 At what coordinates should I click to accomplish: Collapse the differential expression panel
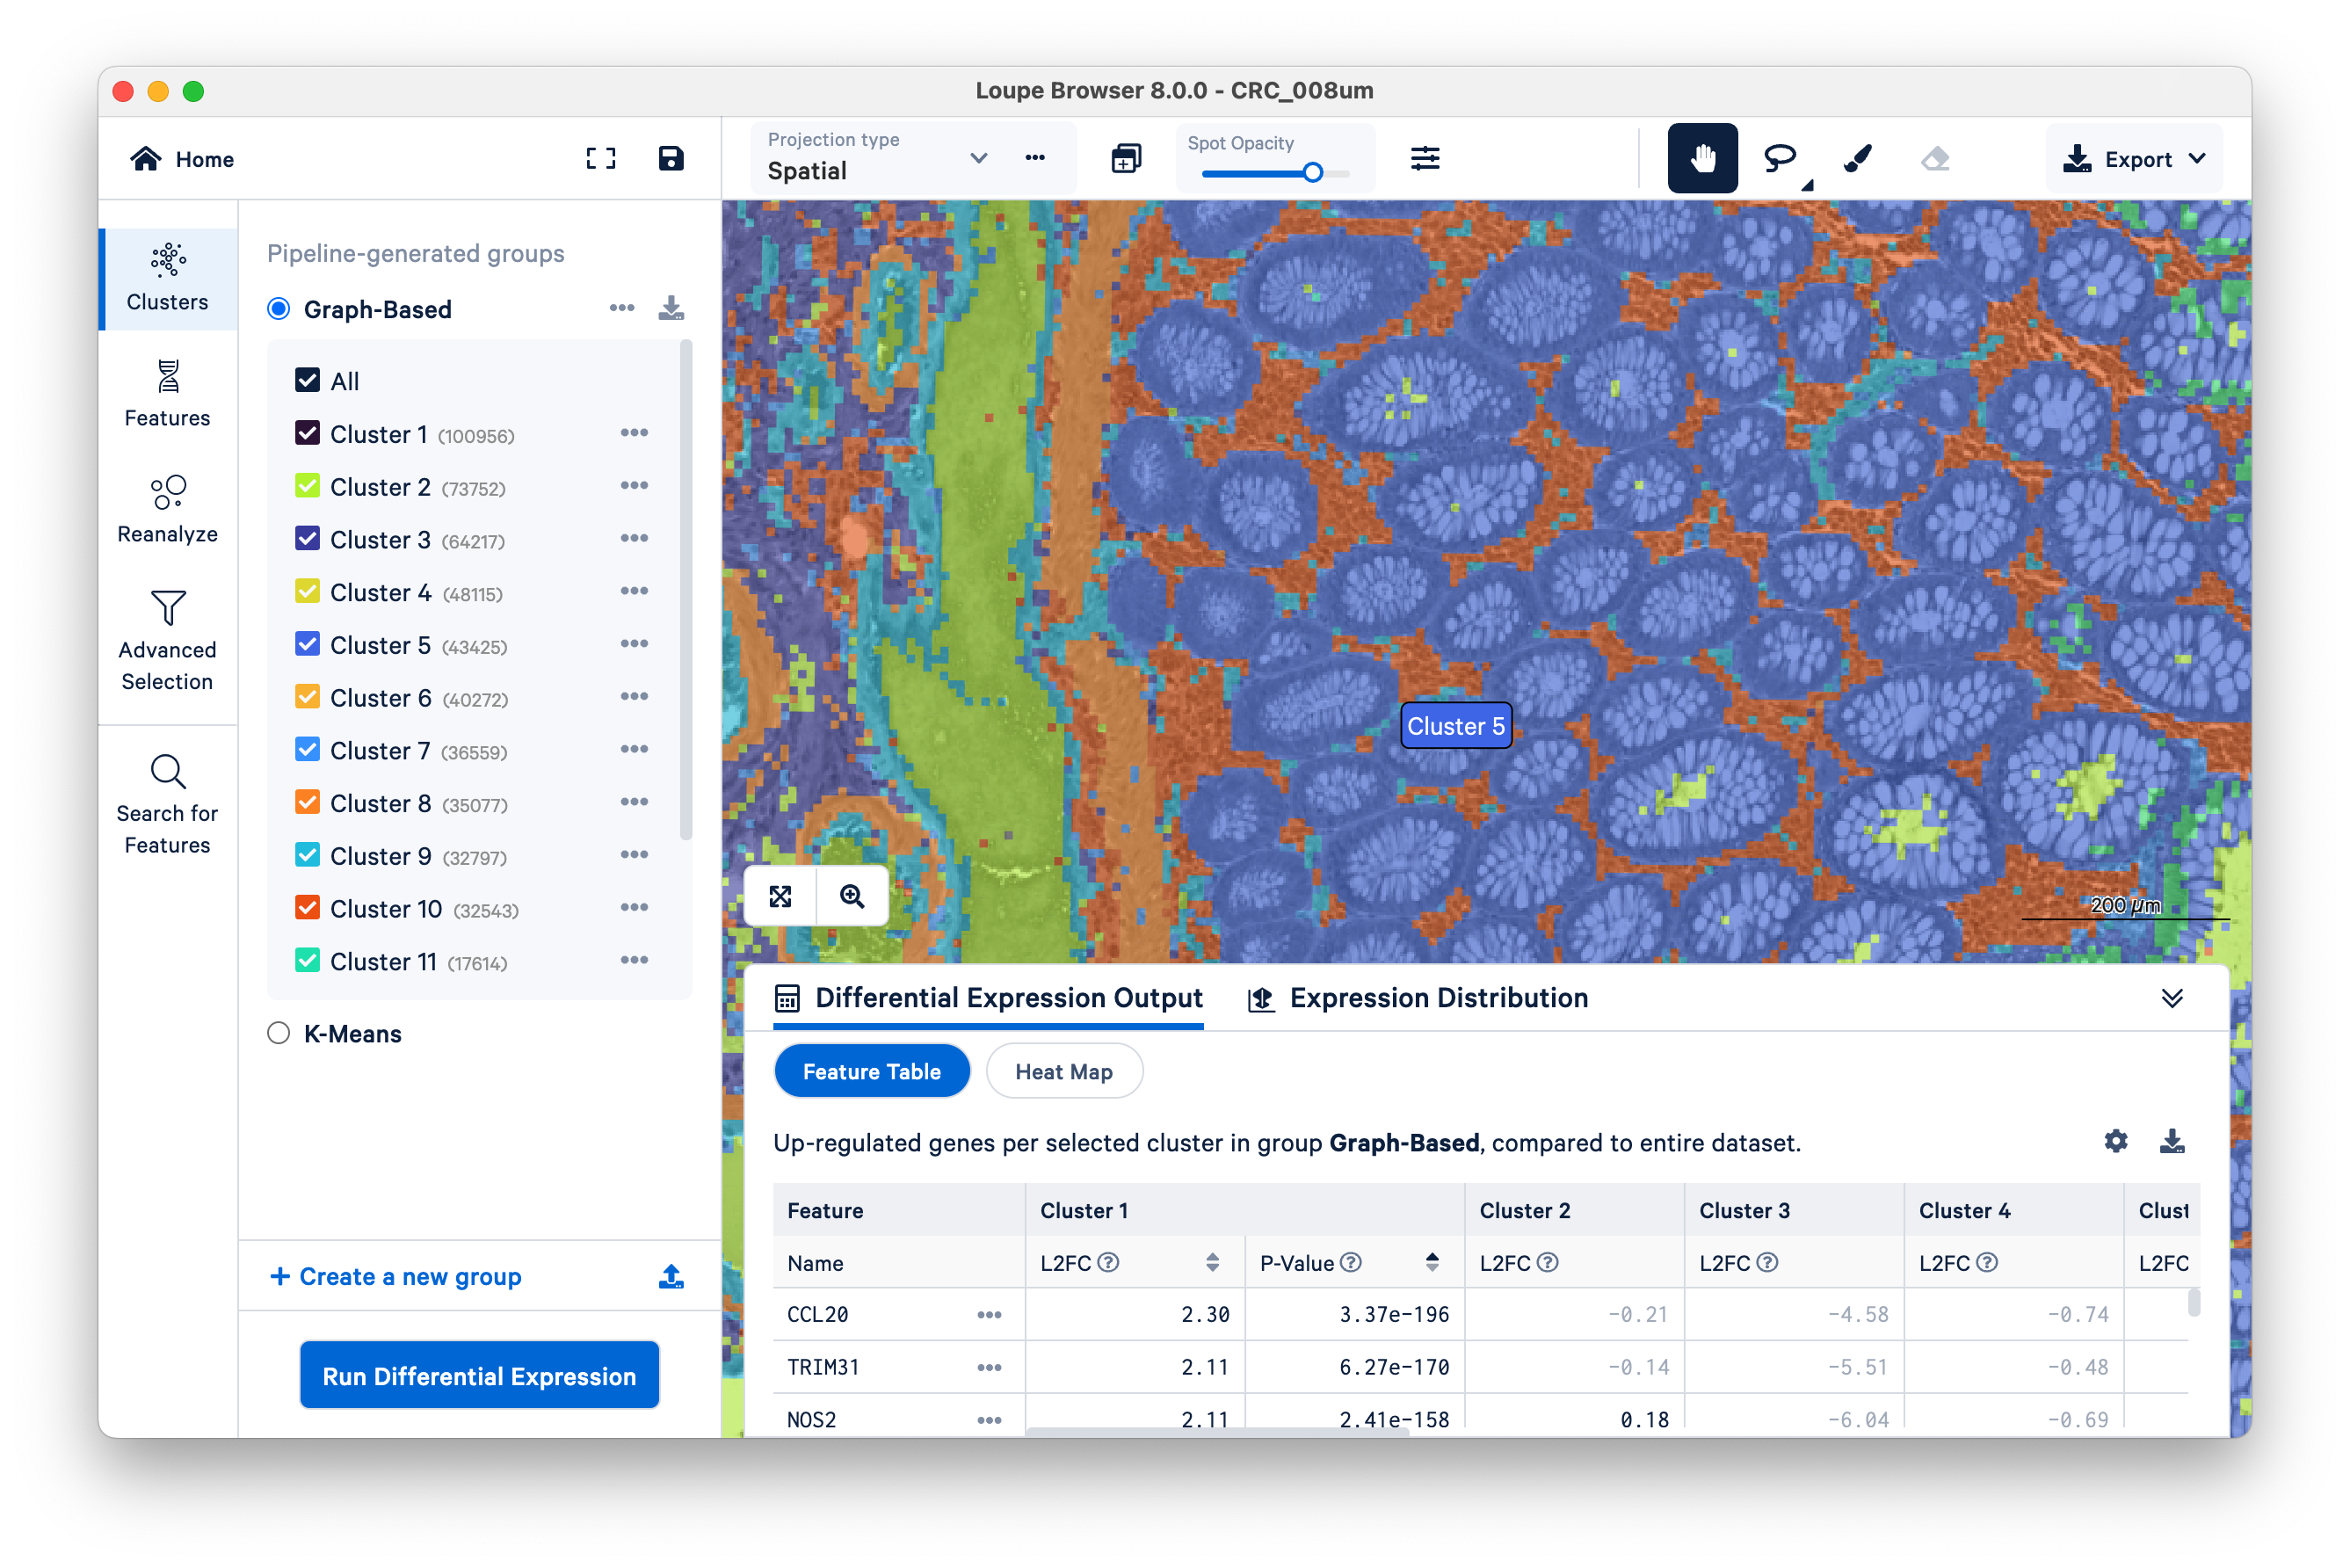[2171, 998]
